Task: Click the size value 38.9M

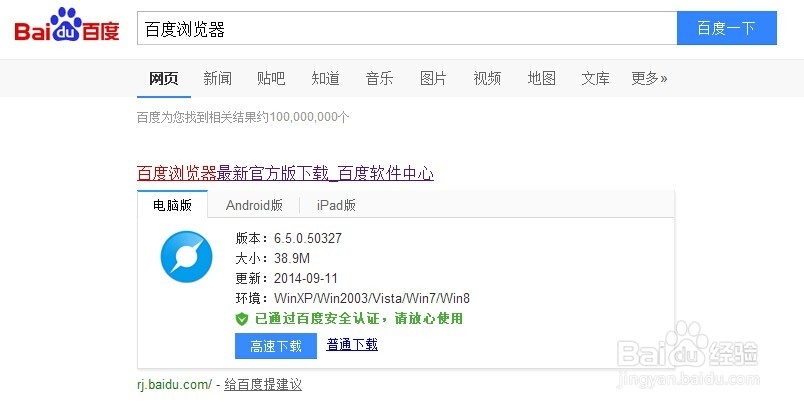Action: click(x=292, y=258)
